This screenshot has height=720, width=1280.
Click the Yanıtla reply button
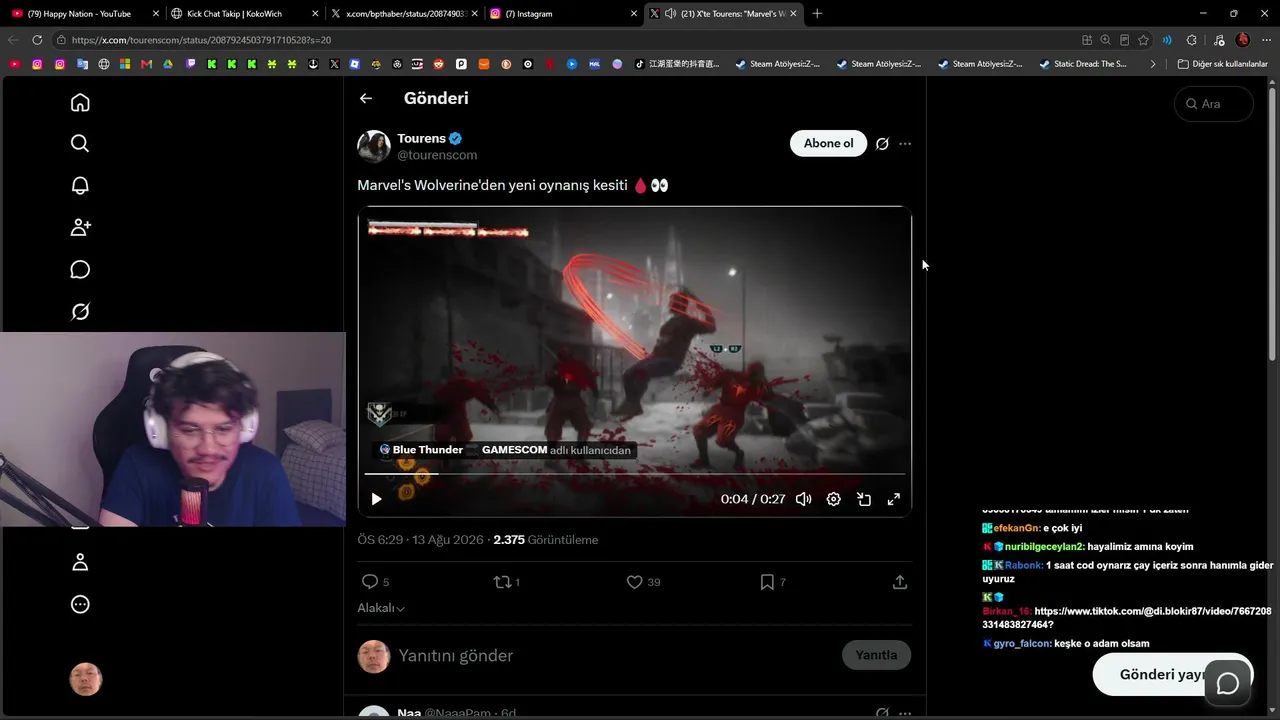point(876,655)
